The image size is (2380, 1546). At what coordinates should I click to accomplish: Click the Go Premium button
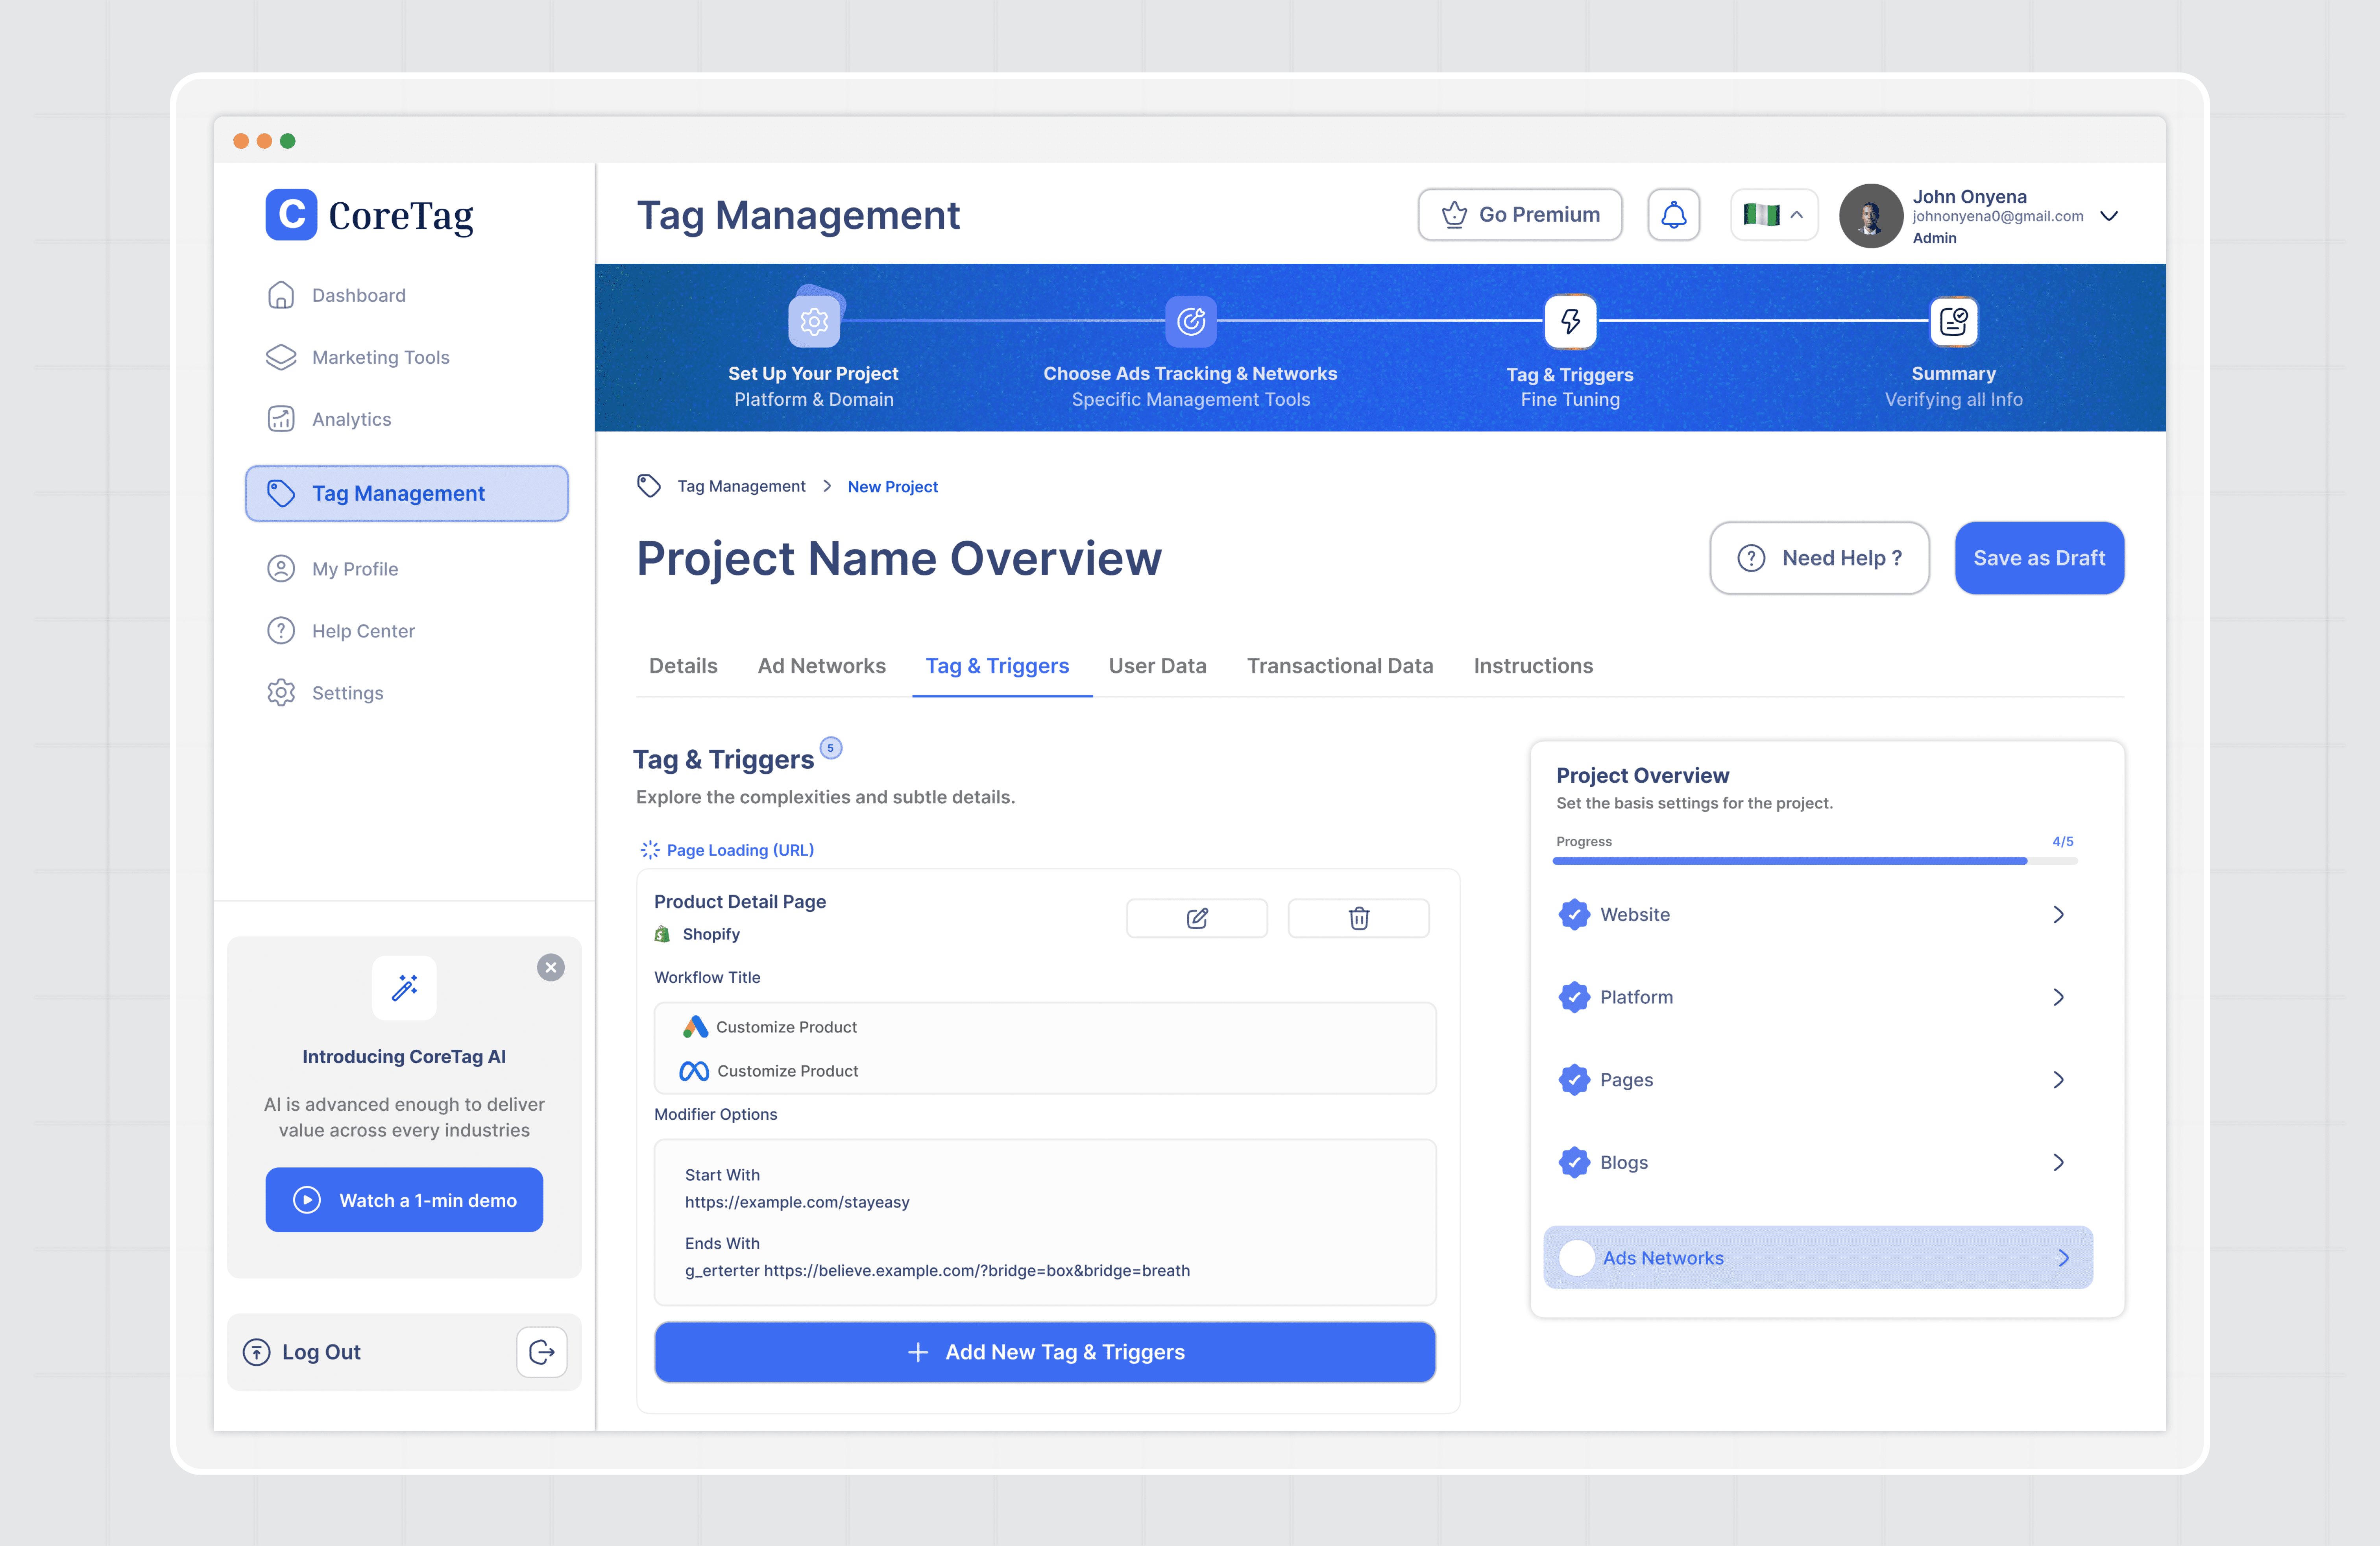tap(1520, 215)
